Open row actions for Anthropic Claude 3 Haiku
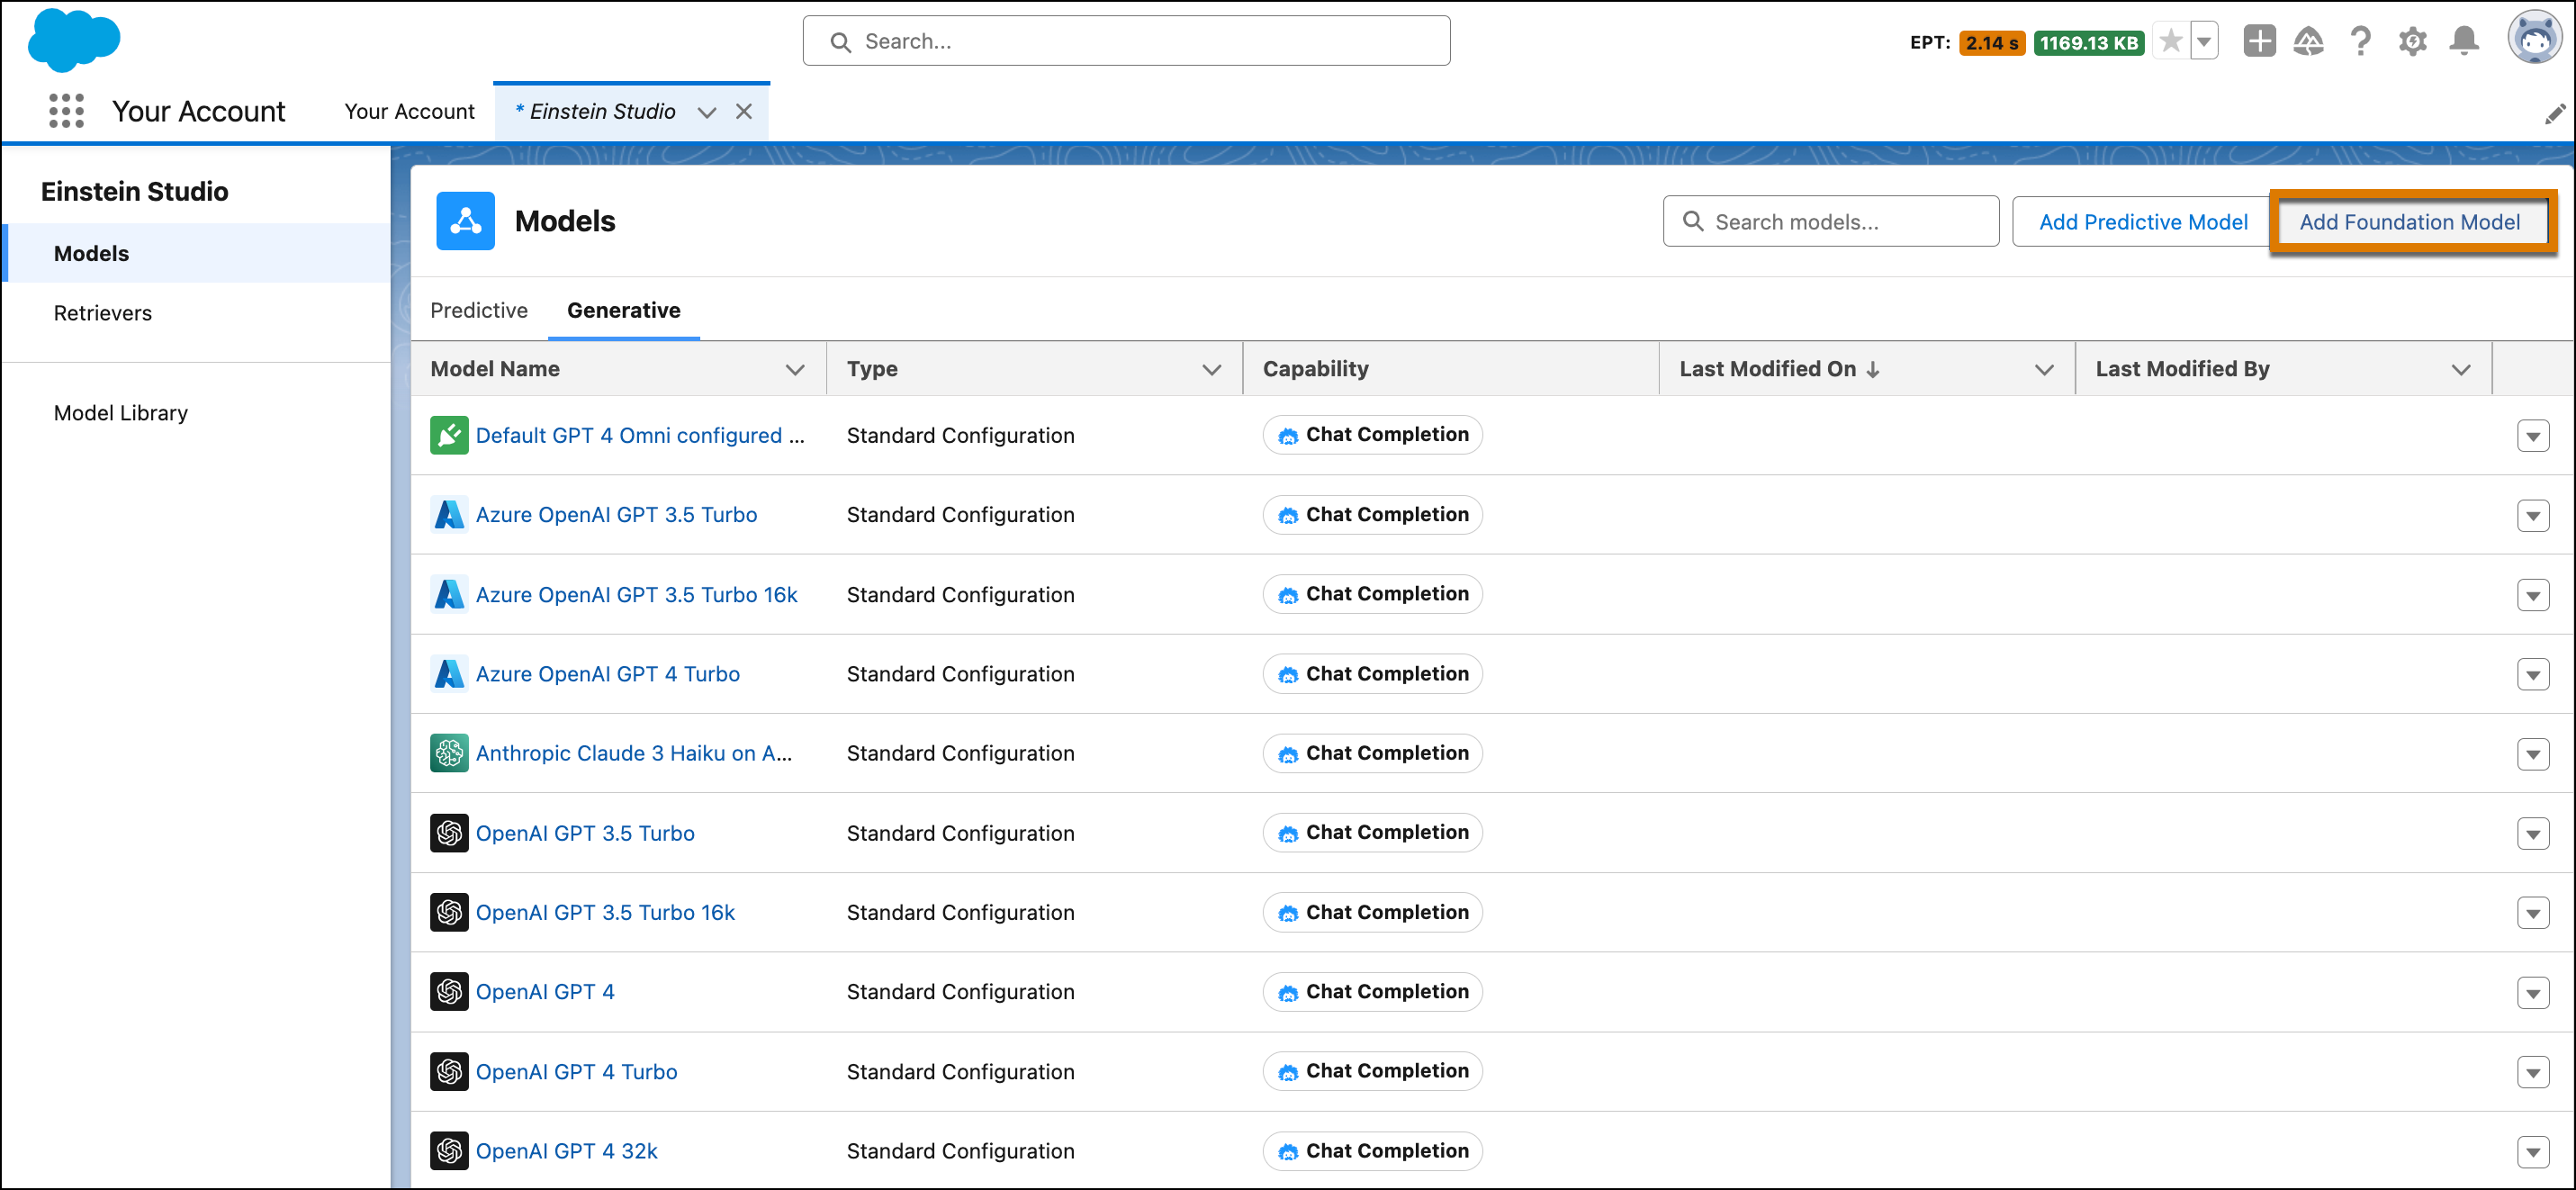Image resolution: width=2576 pixels, height=1190 pixels. pos(2532,754)
